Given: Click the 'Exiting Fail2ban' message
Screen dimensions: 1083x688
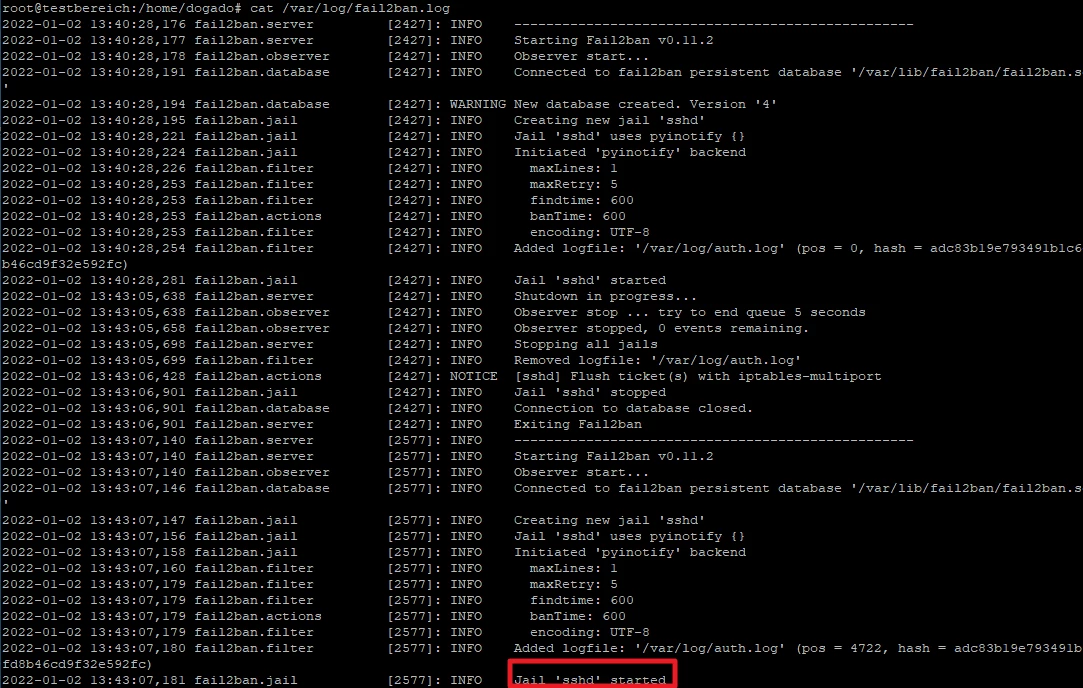Looking at the screenshot, I should click(x=577, y=424).
